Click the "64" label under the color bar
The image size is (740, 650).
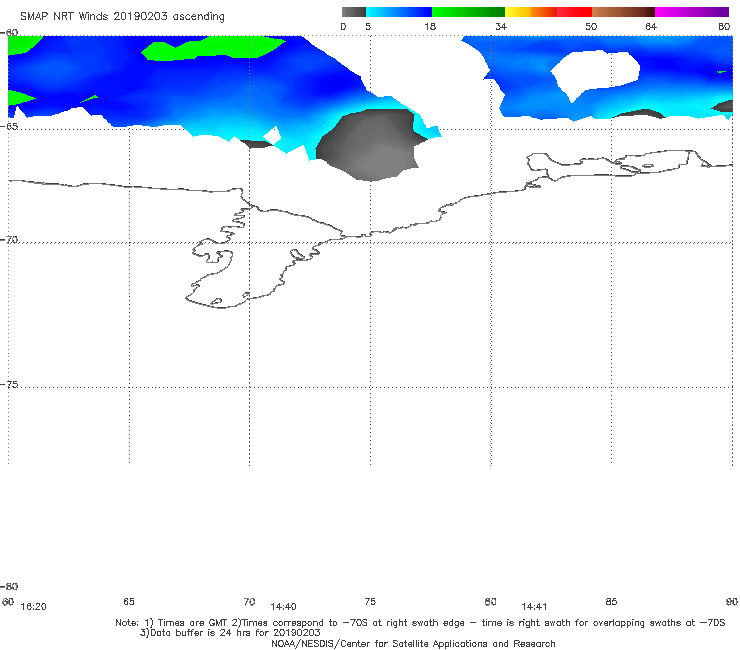(x=651, y=26)
